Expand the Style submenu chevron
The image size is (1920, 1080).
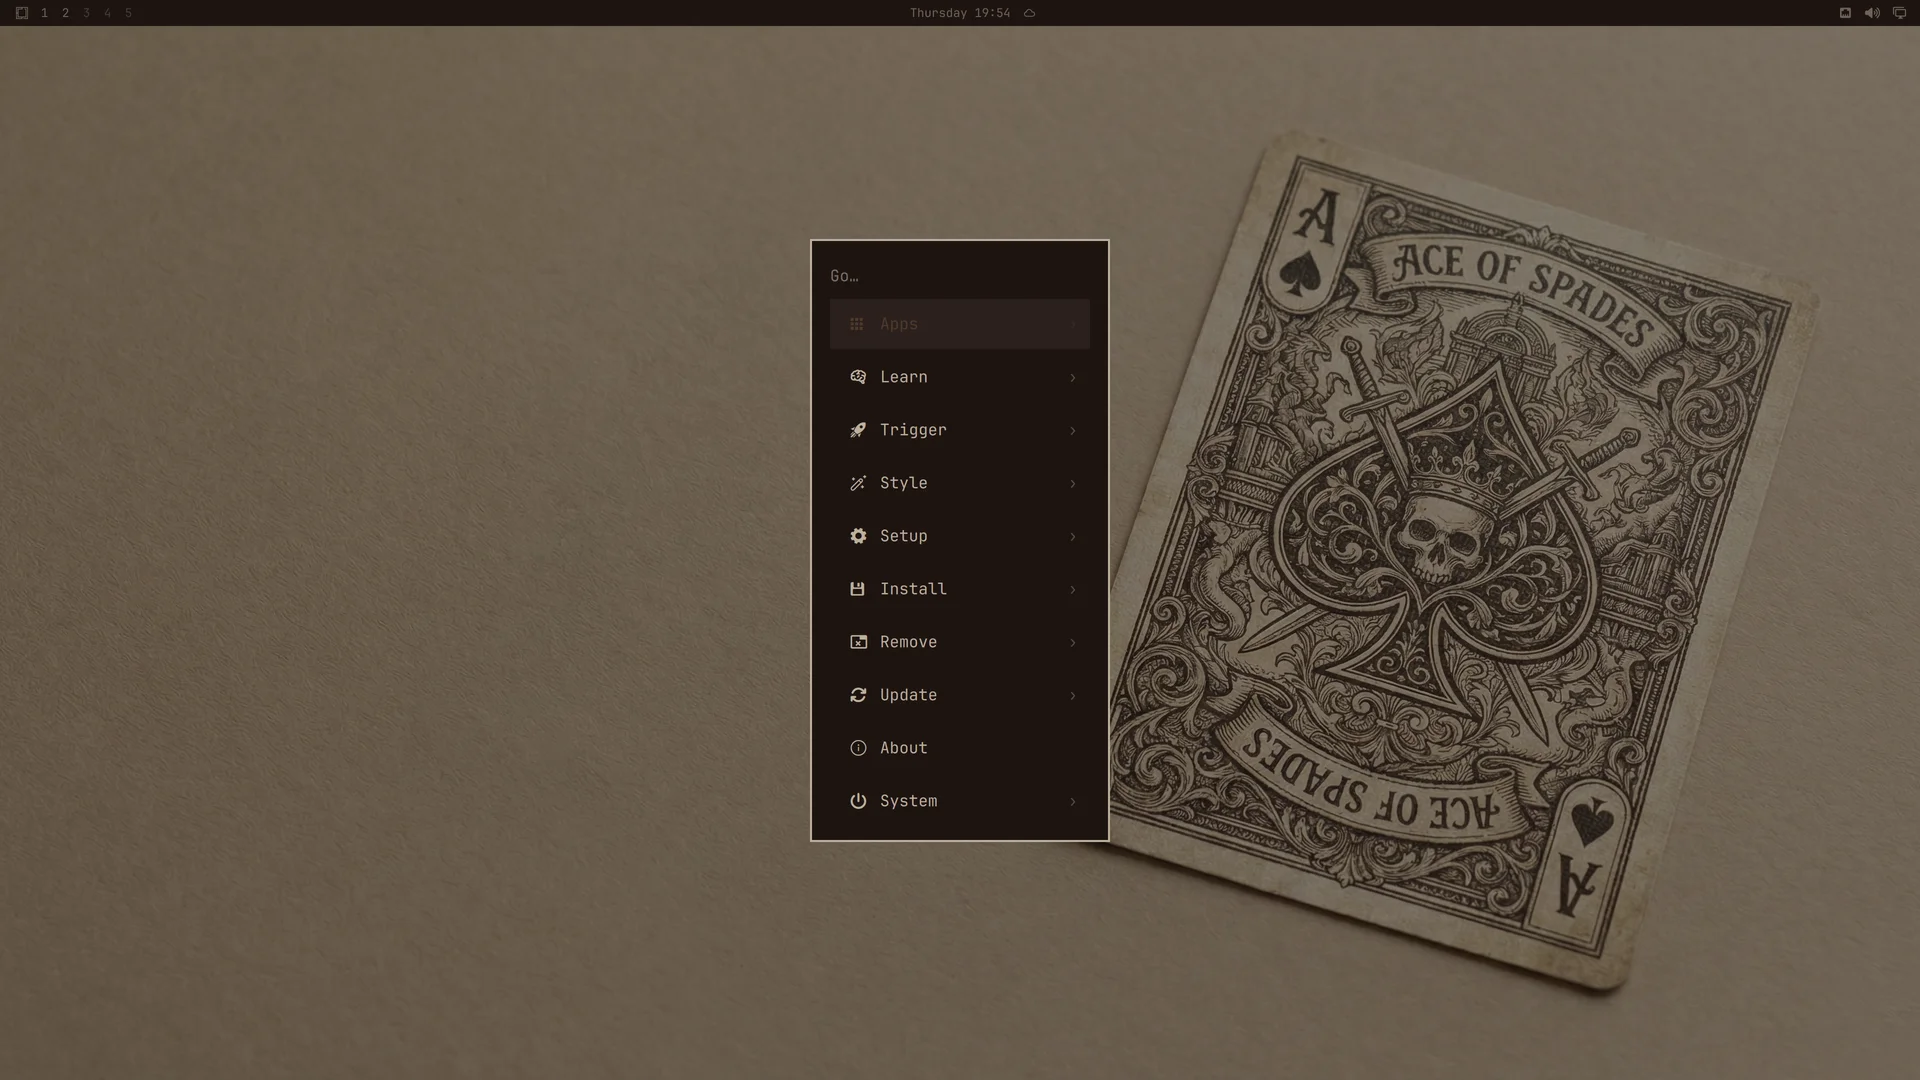pos(1073,484)
